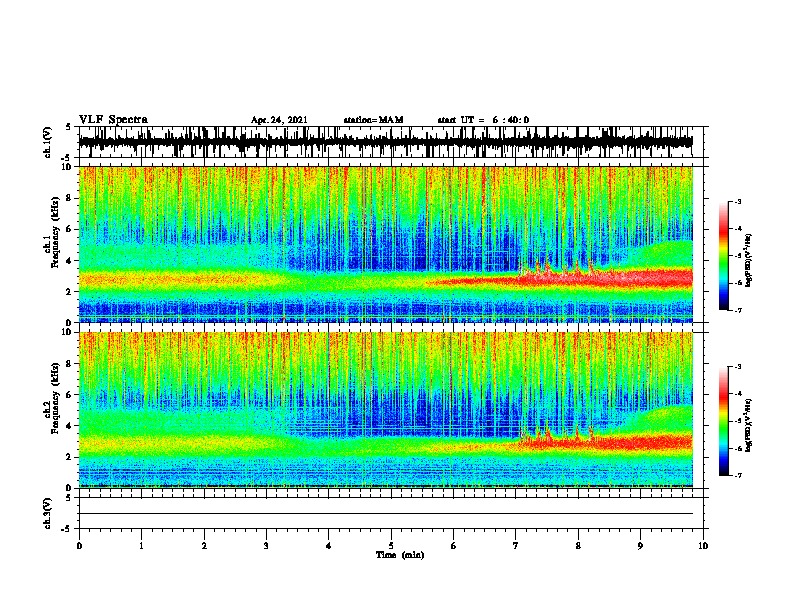The height and width of the screenshot is (612, 792).
Task: Click the "-3" label on ch.1 color scale
Action: click(x=737, y=201)
